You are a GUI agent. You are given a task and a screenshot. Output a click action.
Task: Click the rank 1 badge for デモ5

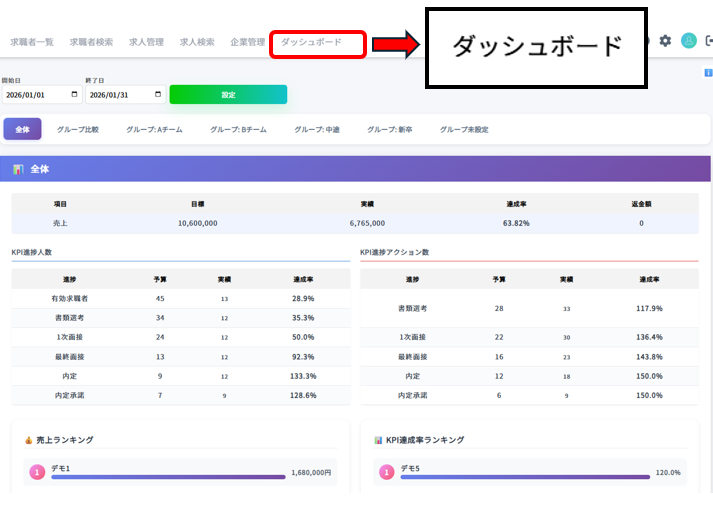coord(386,472)
